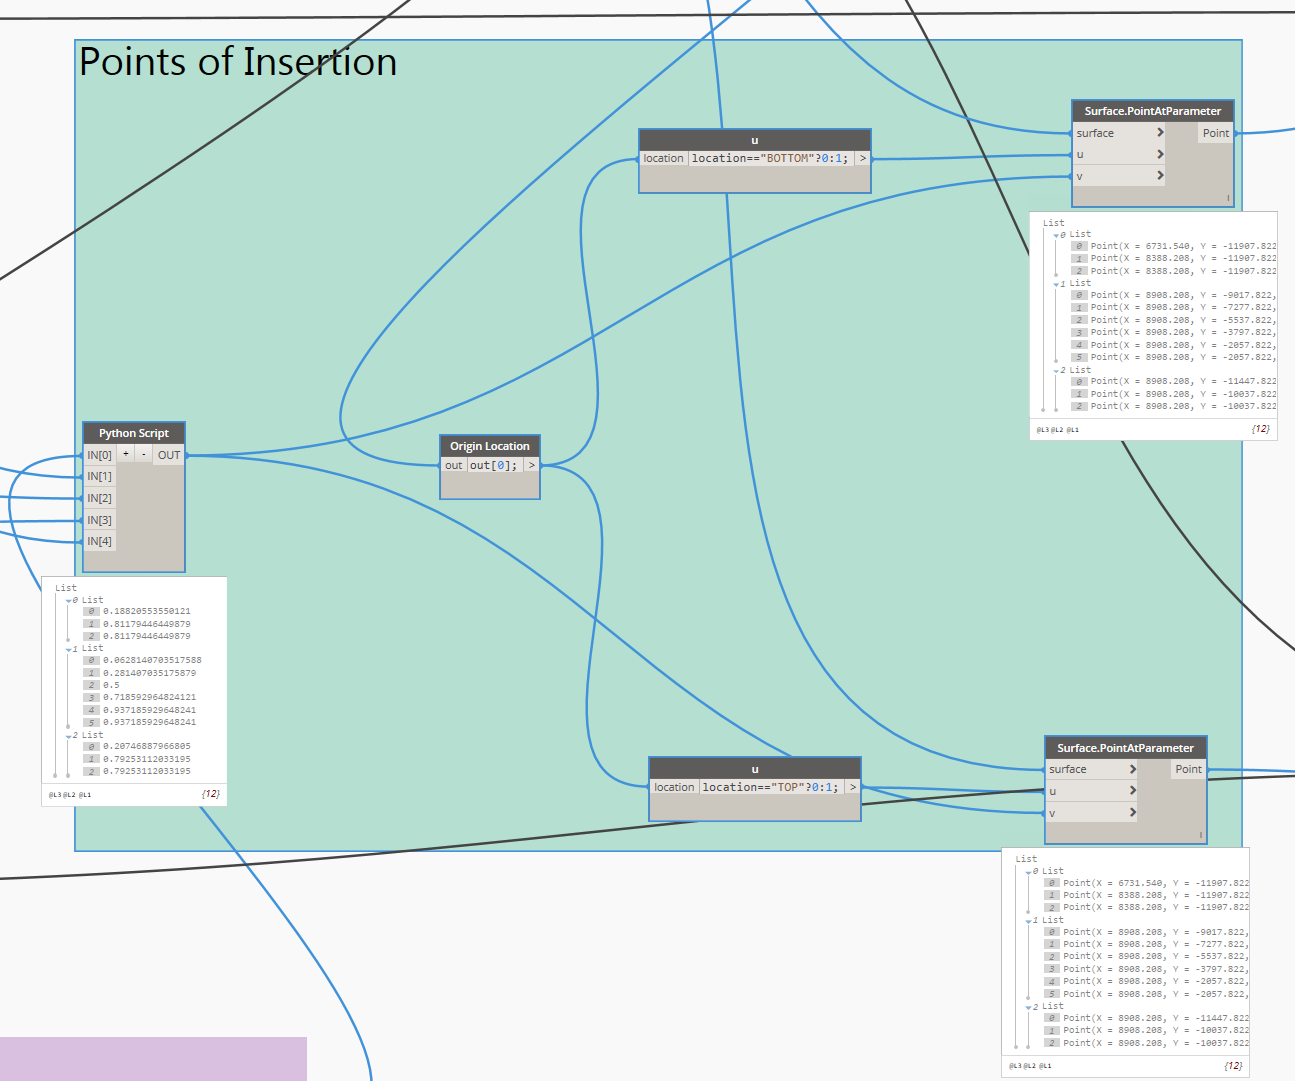Remove an input with the Python Script minus button
This screenshot has width=1295, height=1081.
pyautogui.click(x=144, y=454)
